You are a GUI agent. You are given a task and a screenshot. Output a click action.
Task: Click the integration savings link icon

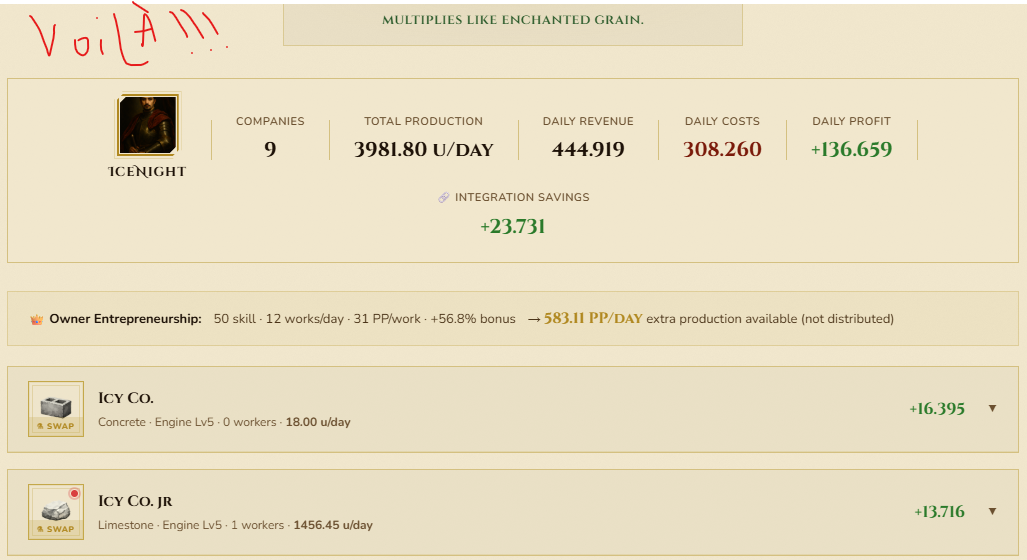[443, 197]
